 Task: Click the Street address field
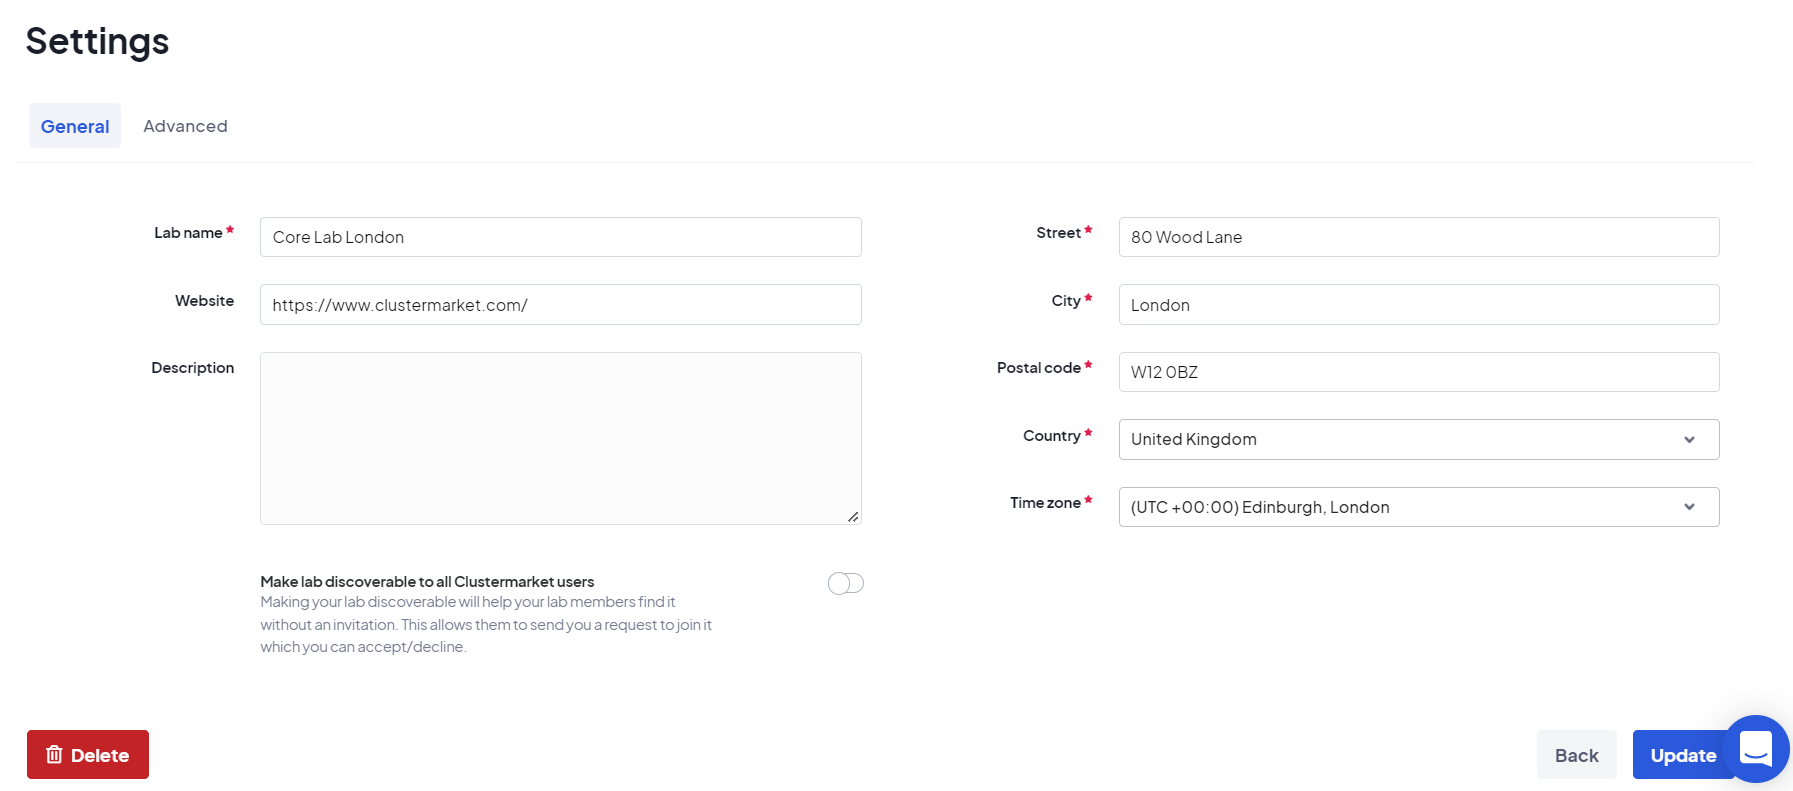point(1418,237)
